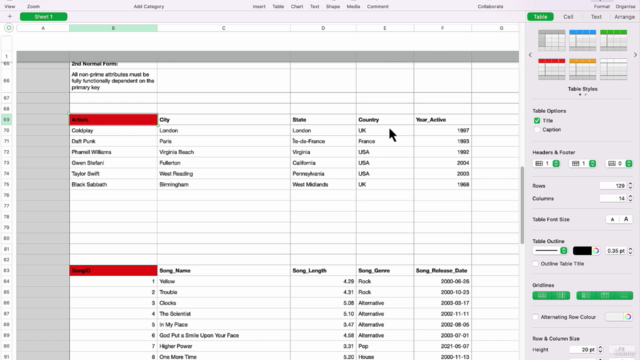
Task: Increase table font size with large A
Action: point(626,219)
